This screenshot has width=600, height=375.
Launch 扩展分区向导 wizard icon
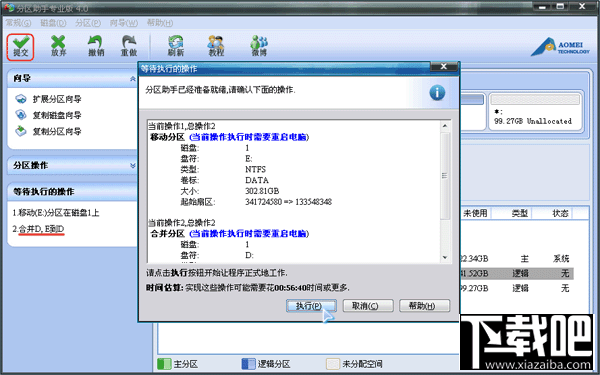coord(21,99)
